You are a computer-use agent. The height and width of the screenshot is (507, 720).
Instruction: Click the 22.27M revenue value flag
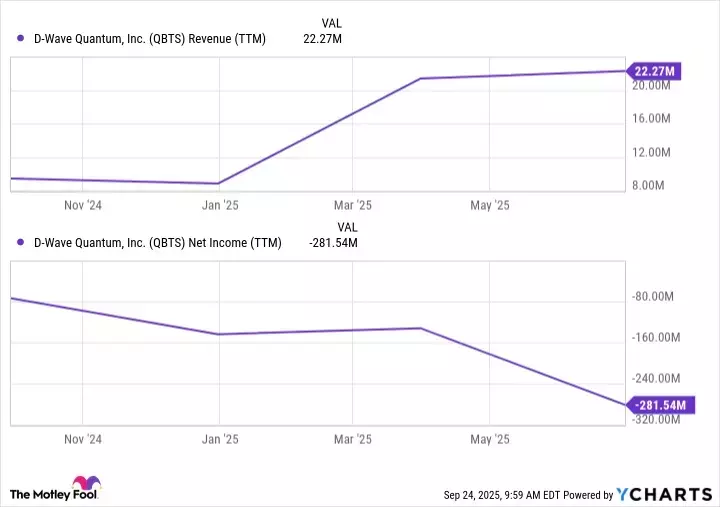[655, 71]
